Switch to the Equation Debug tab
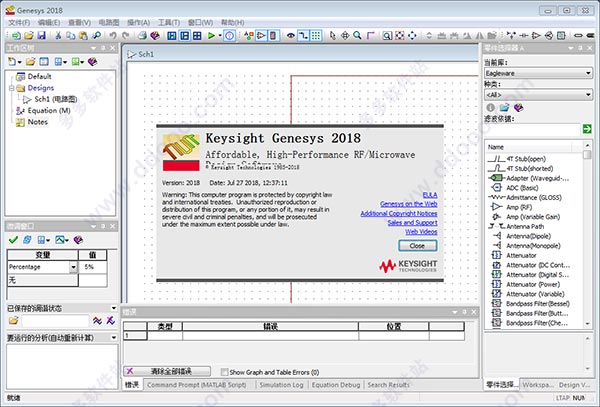 pyautogui.click(x=336, y=385)
